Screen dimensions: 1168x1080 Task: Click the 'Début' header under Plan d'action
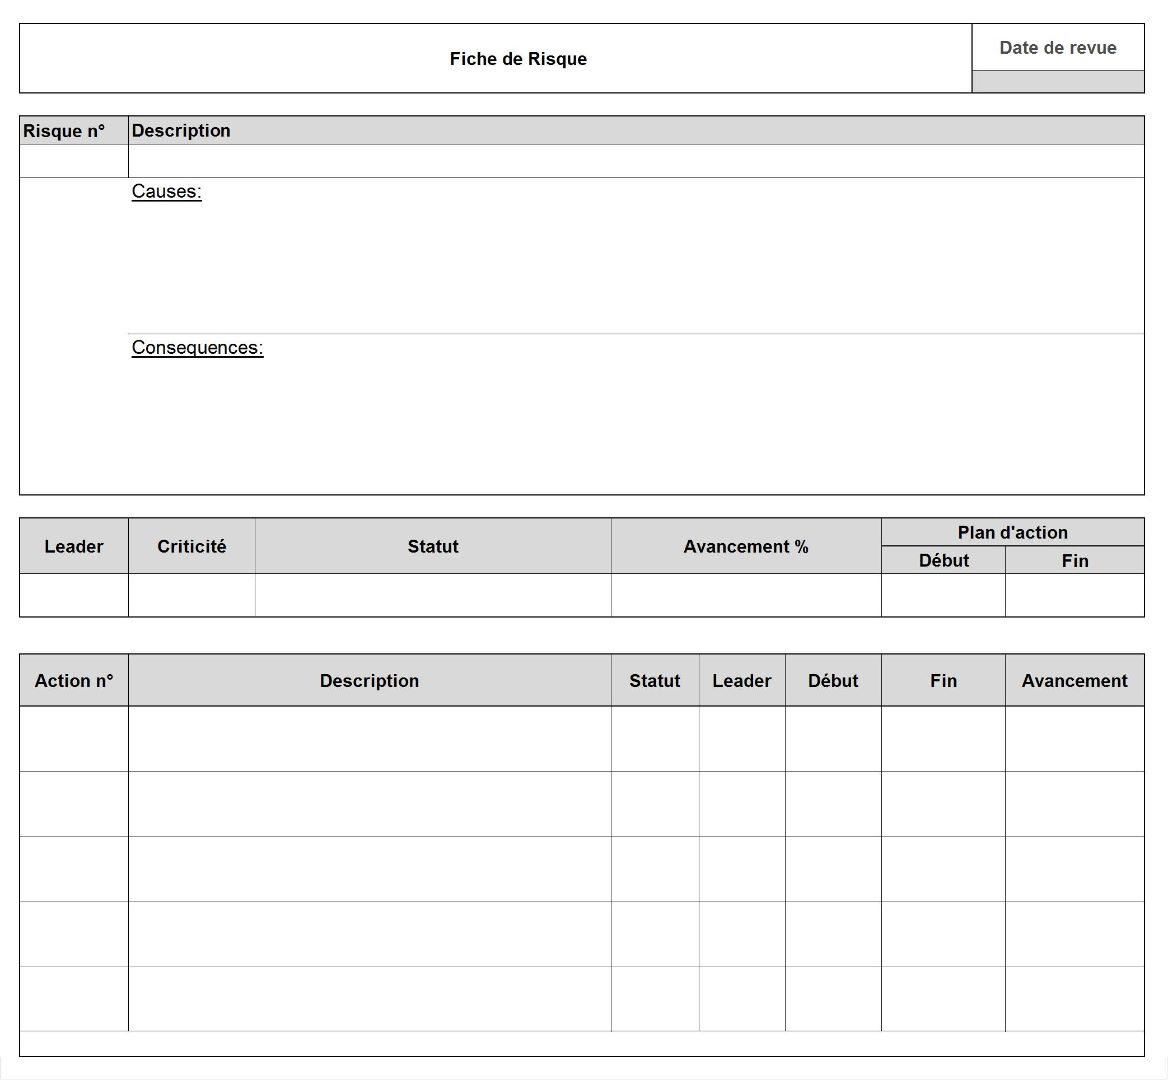coord(943,560)
